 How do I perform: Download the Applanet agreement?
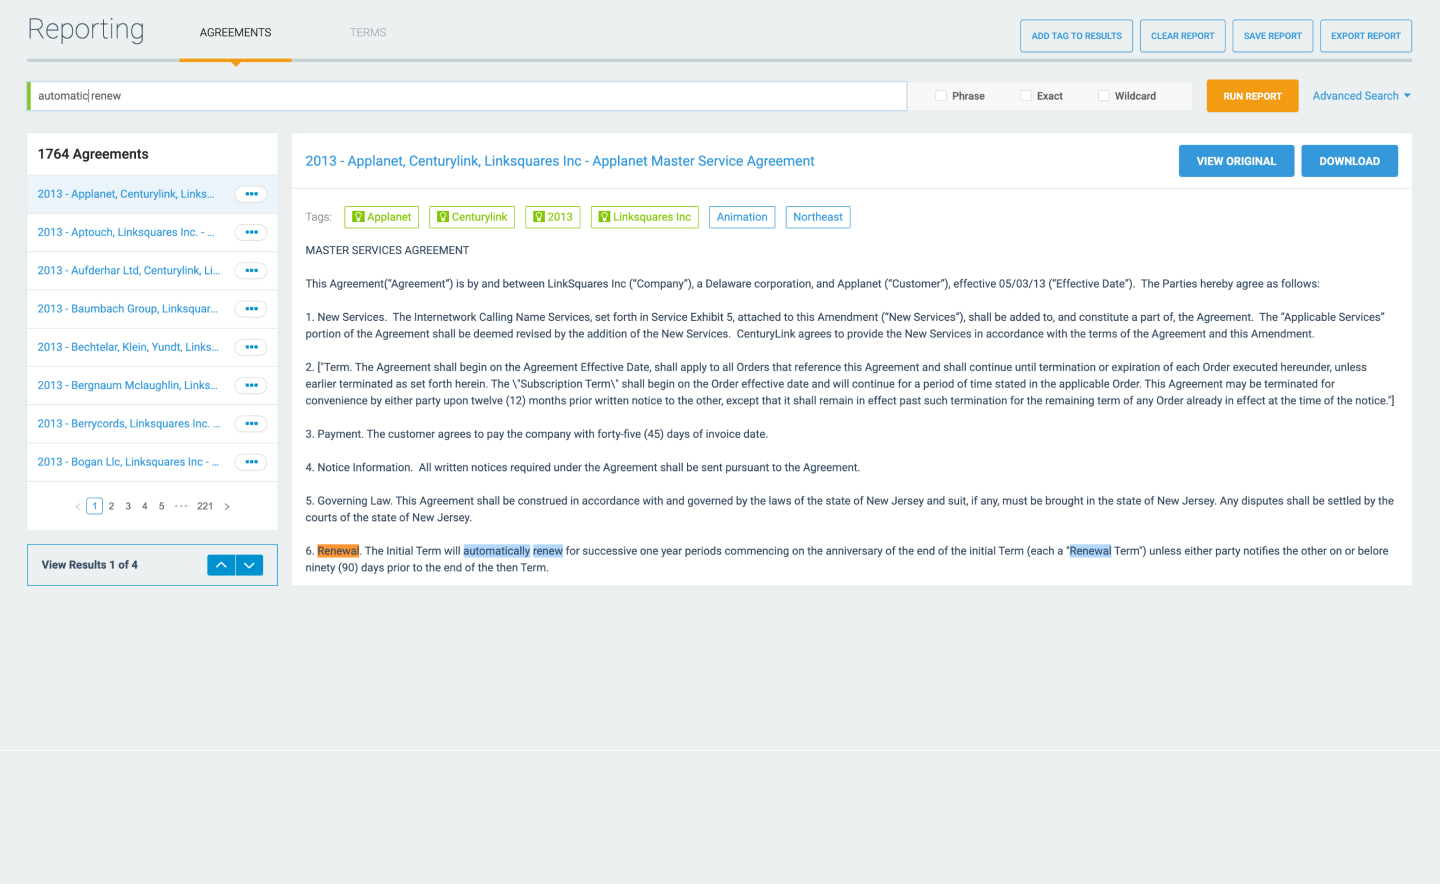[x=1350, y=161]
